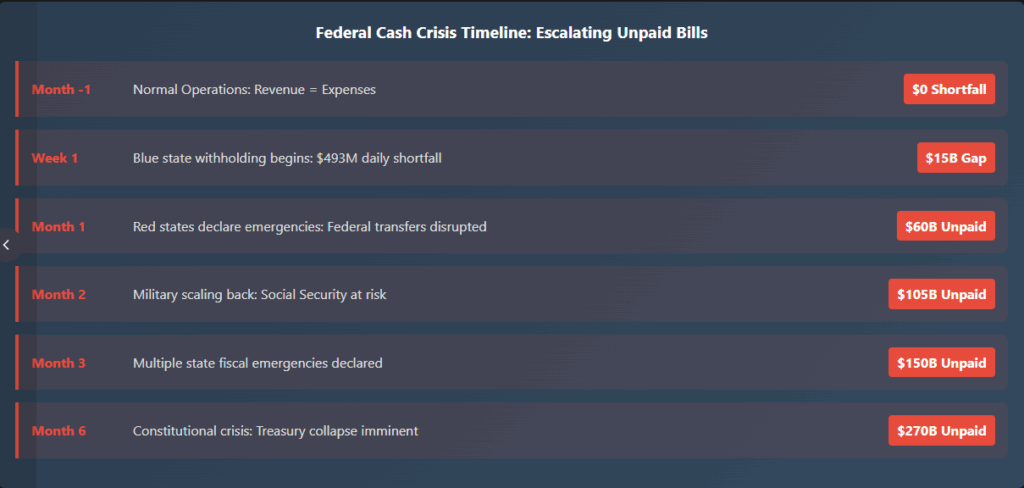Select the Month -1 timeline label
1024x488 pixels.
[61, 90]
